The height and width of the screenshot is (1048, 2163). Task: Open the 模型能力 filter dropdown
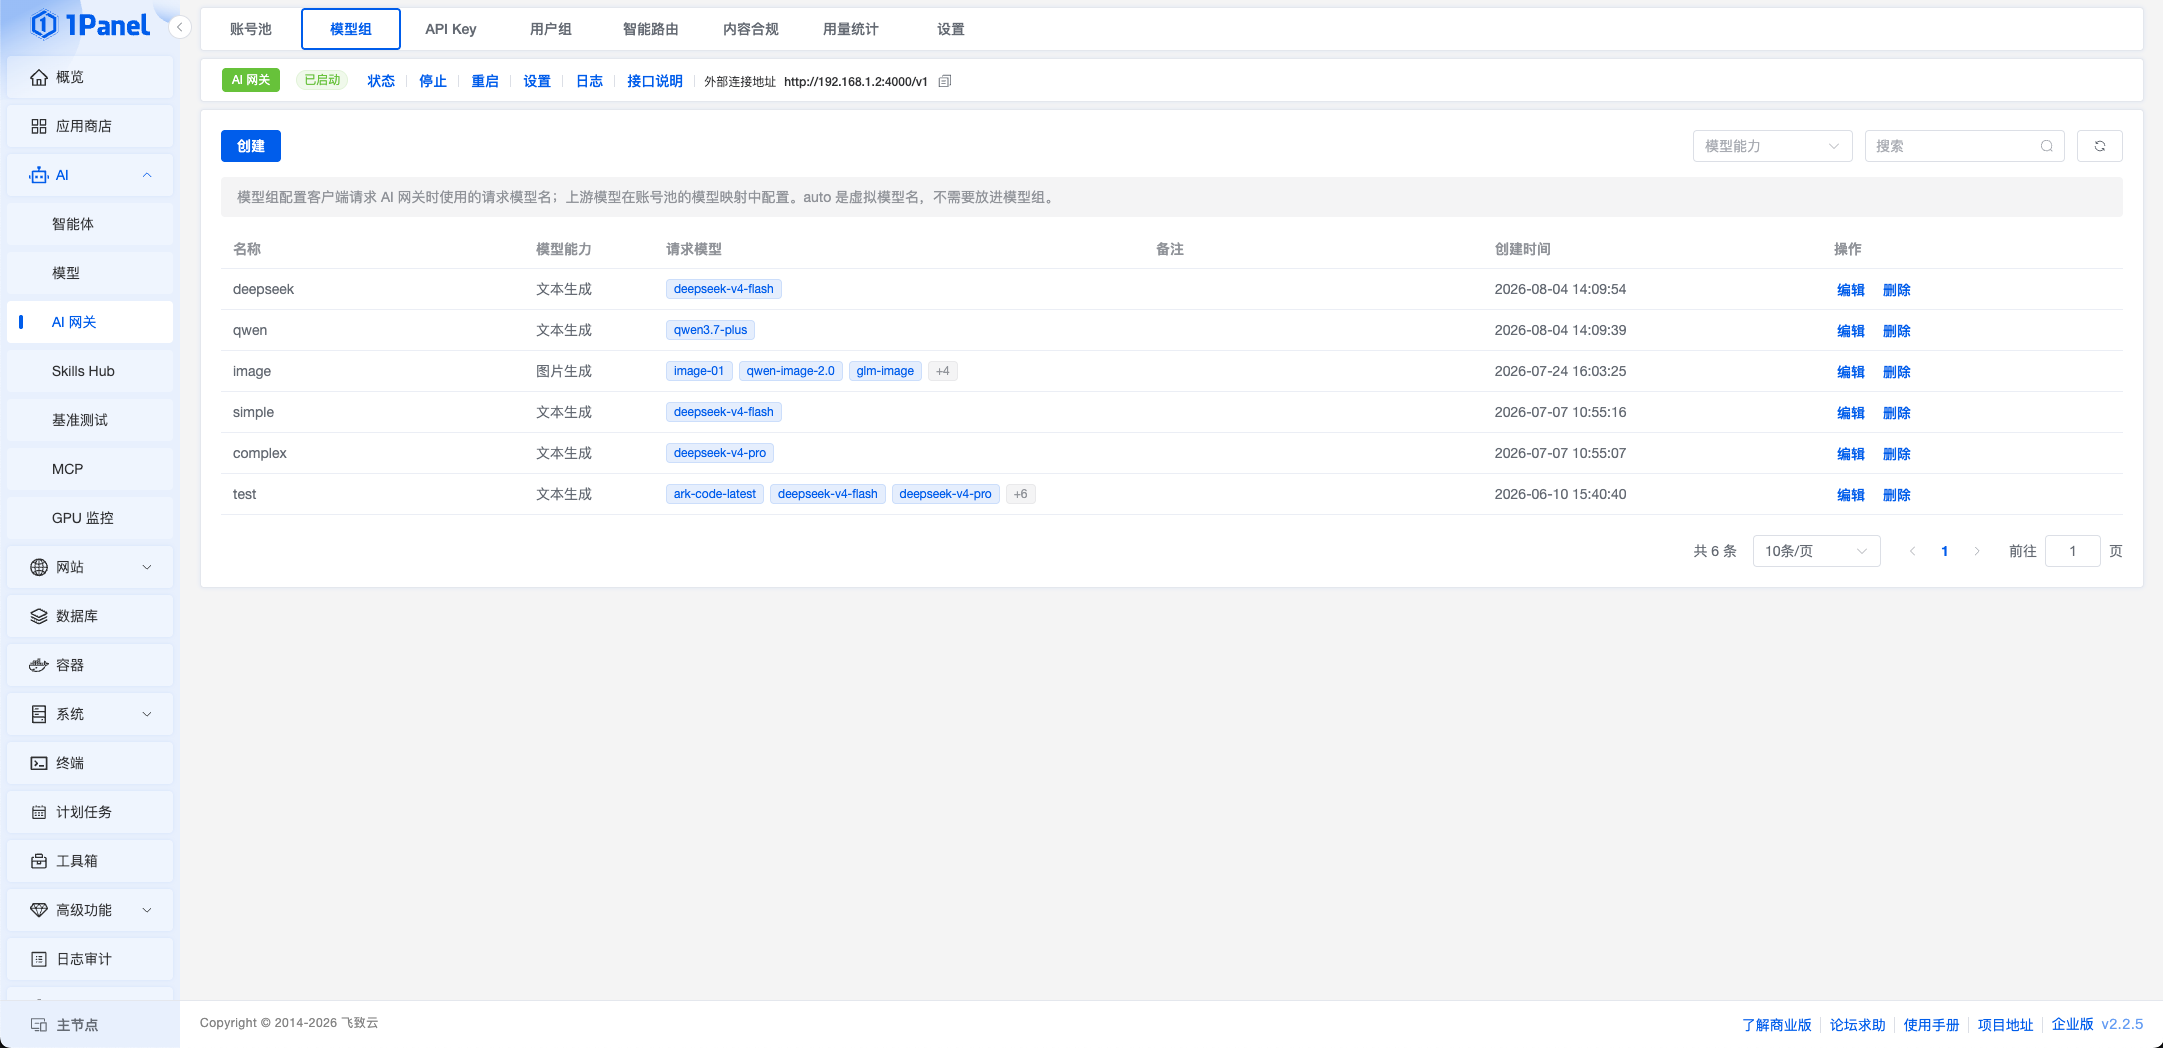(1772, 146)
